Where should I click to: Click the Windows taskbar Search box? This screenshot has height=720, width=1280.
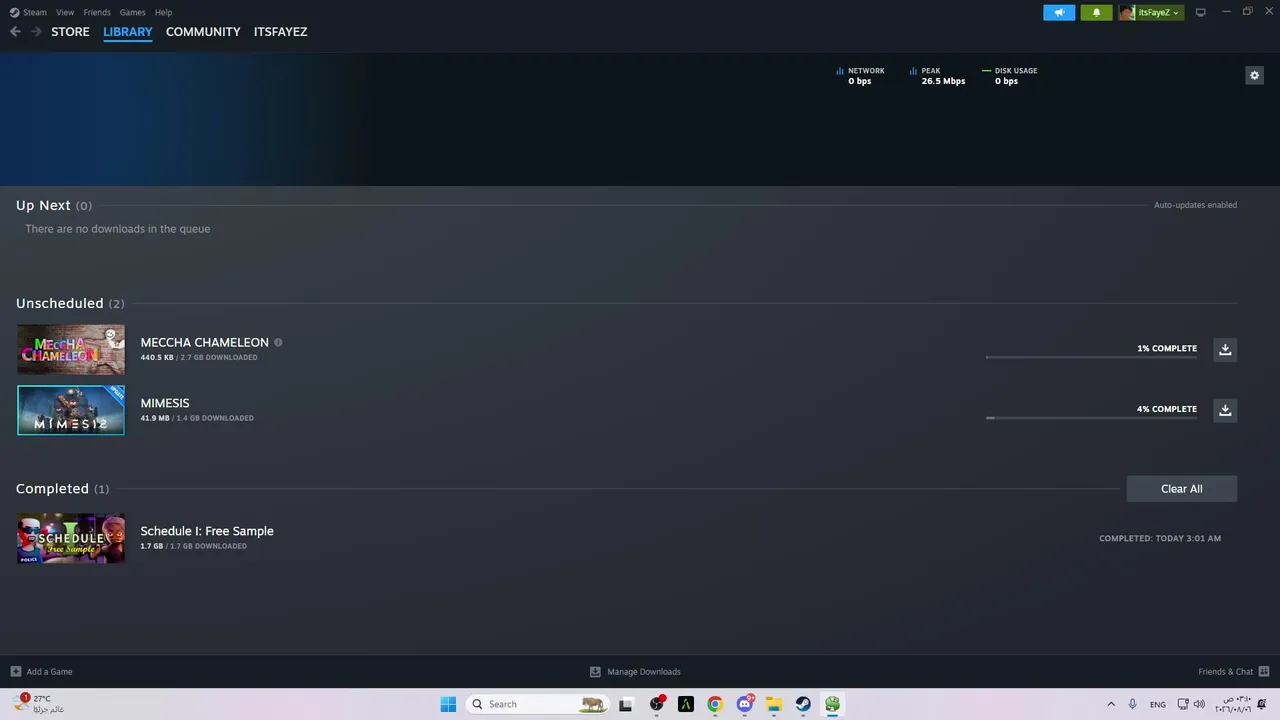point(538,704)
